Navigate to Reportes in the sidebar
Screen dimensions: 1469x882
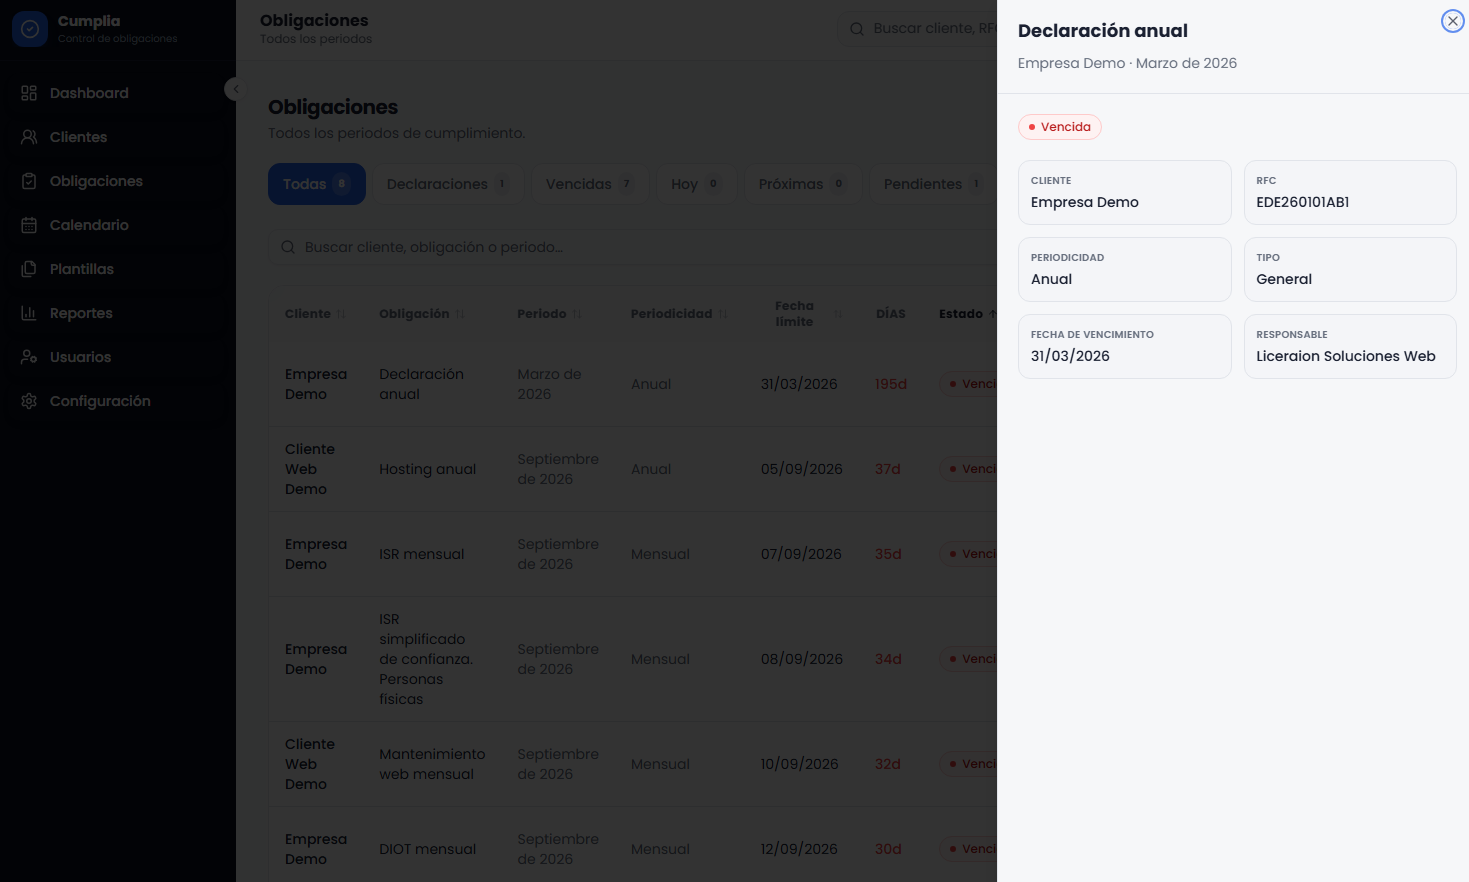point(118,313)
